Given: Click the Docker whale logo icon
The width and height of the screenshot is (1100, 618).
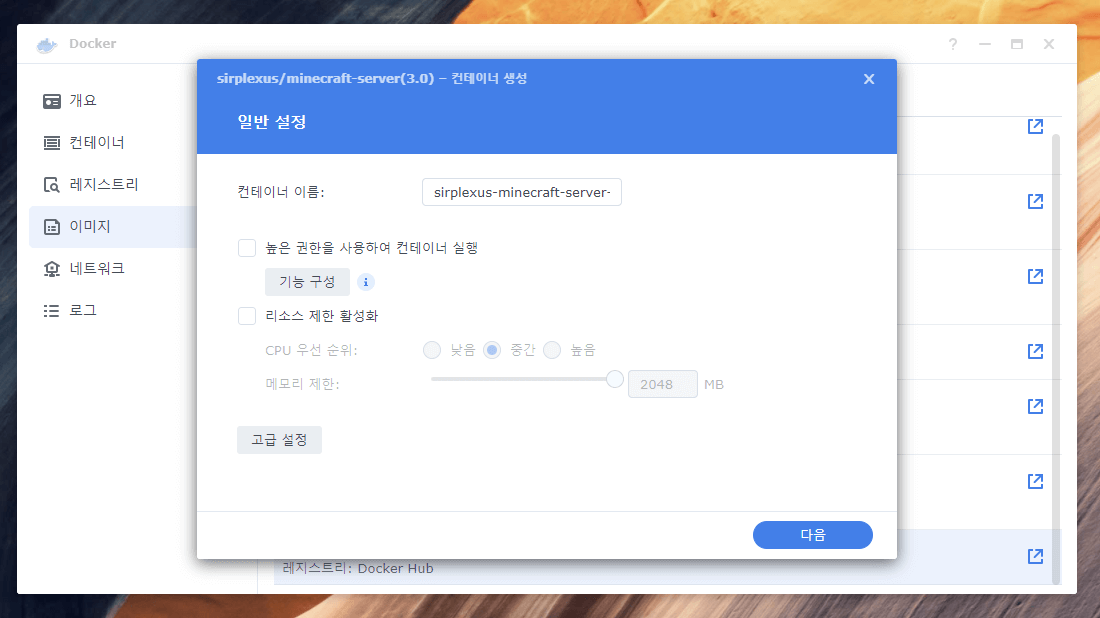Looking at the screenshot, I should pos(47,45).
